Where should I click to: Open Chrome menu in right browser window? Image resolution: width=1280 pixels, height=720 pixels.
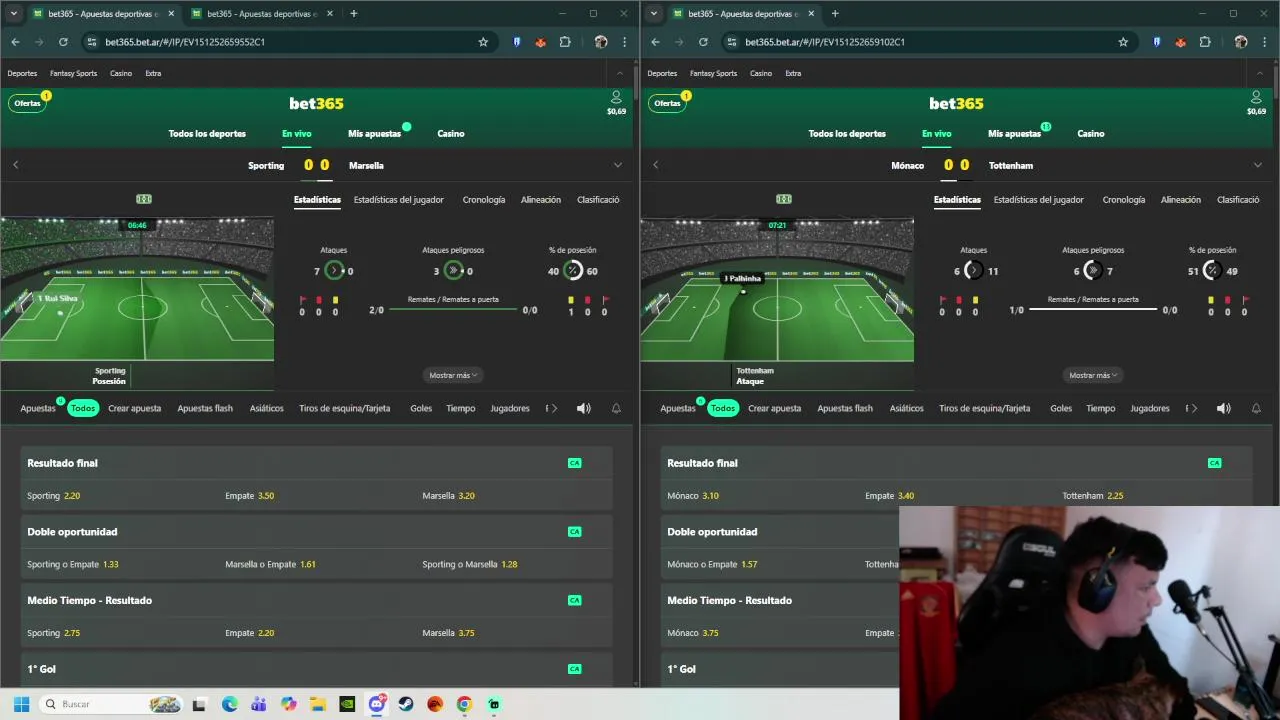(1264, 42)
